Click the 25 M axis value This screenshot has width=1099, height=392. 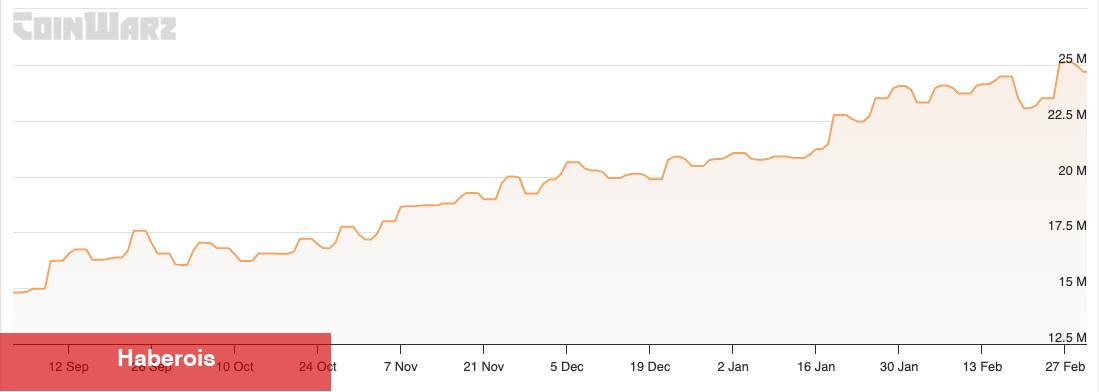(1072, 58)
